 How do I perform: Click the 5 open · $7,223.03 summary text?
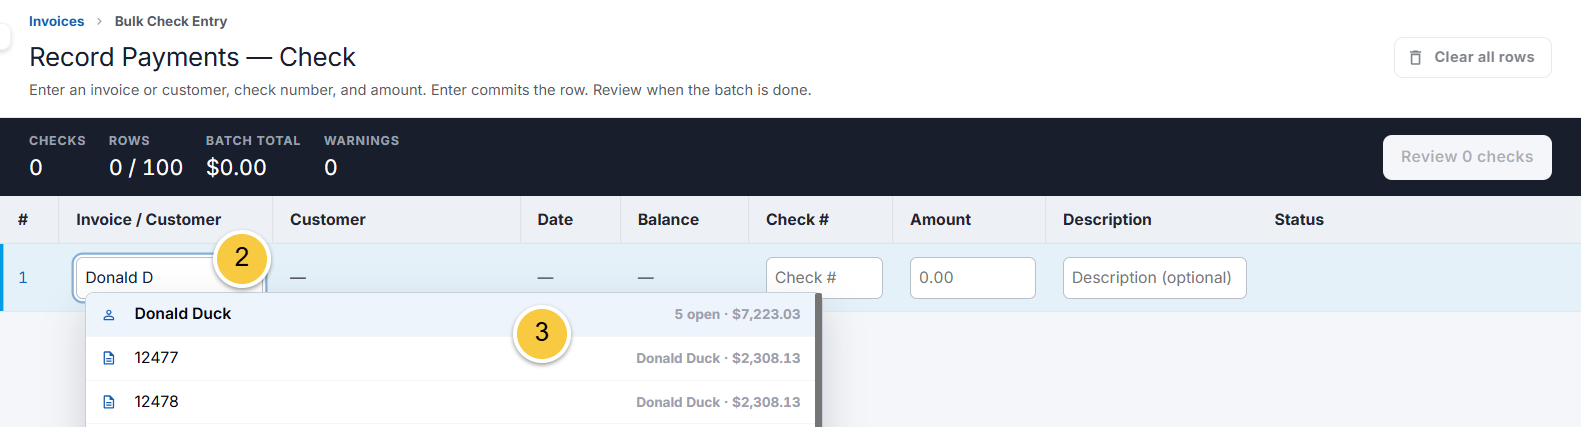point(737,314)
